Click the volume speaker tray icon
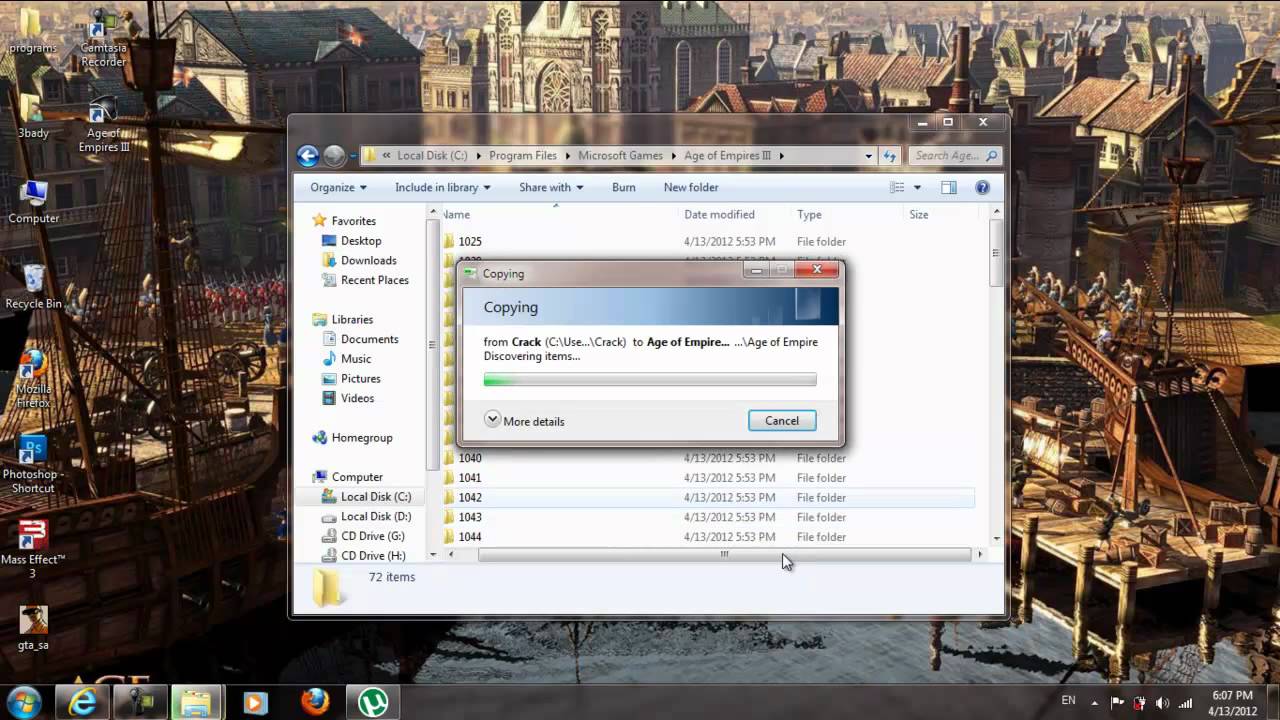The image size is (1280, 720). click(1163, 703)
